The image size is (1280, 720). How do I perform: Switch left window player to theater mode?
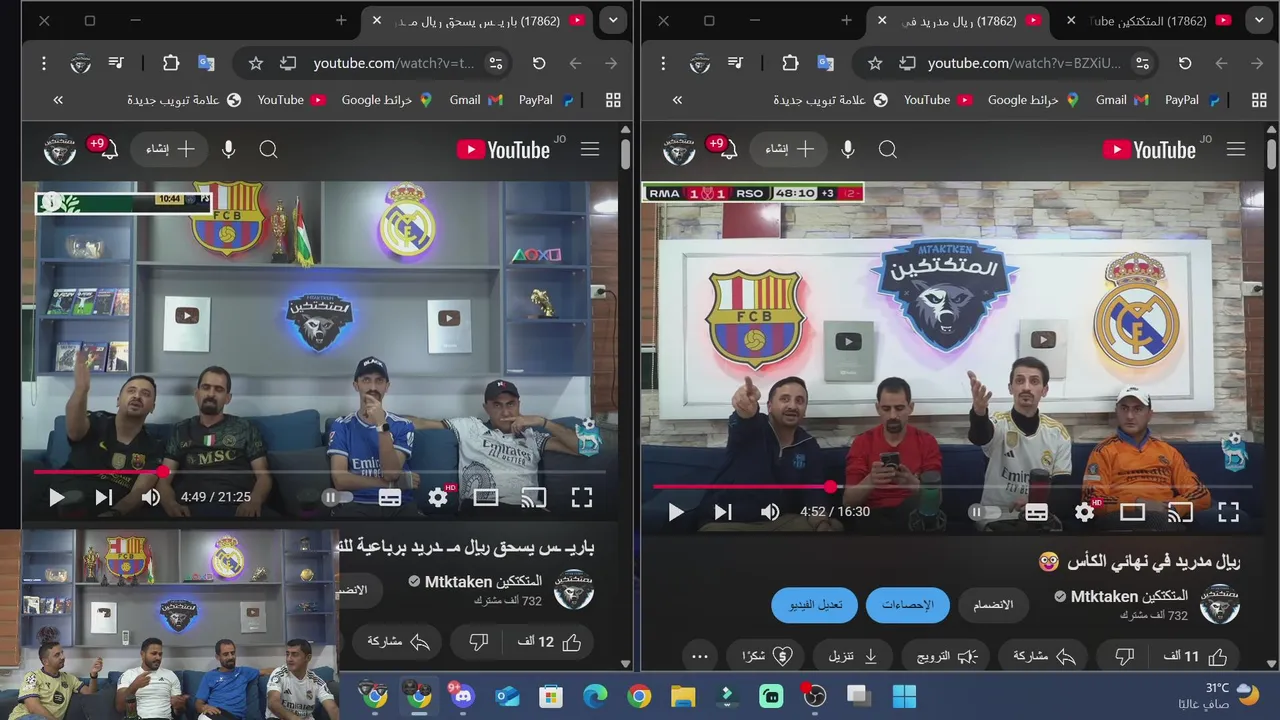486,497
